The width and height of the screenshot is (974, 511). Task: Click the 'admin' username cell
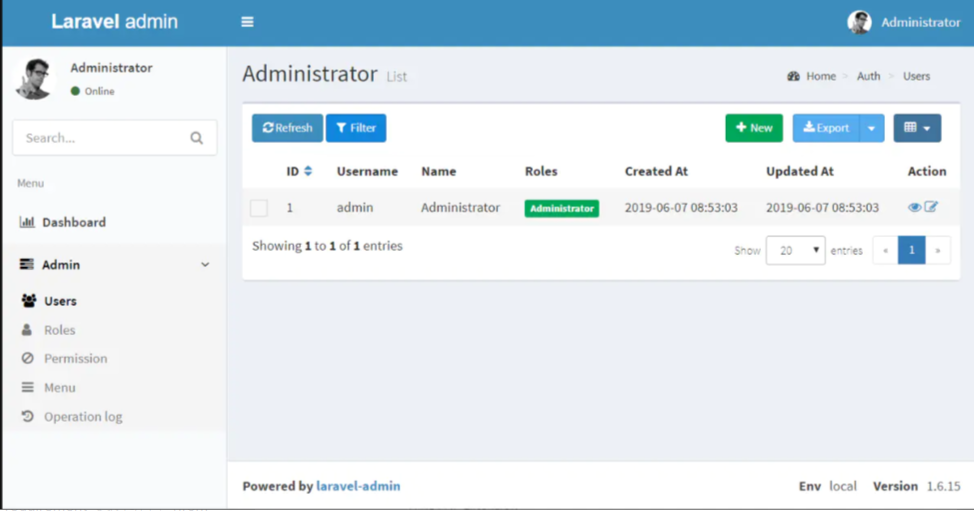pos(355,207)
